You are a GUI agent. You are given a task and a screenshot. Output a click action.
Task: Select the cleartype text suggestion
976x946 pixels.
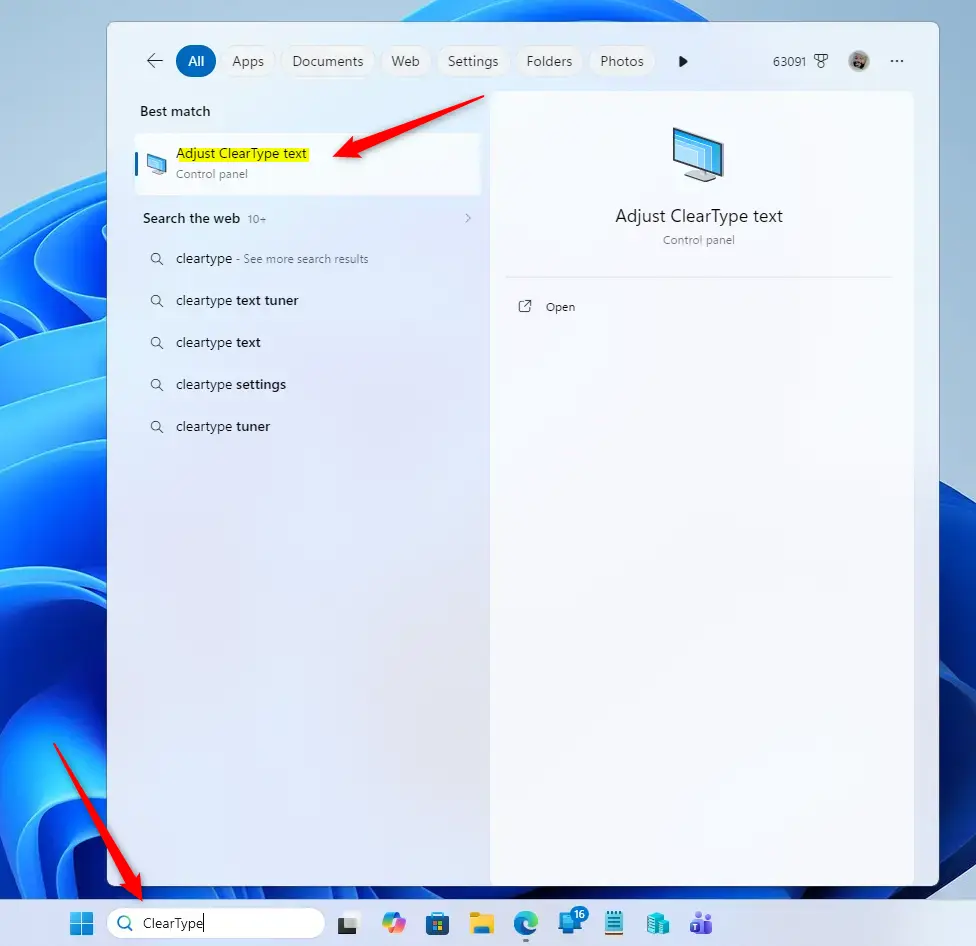(x=308, y=342)
